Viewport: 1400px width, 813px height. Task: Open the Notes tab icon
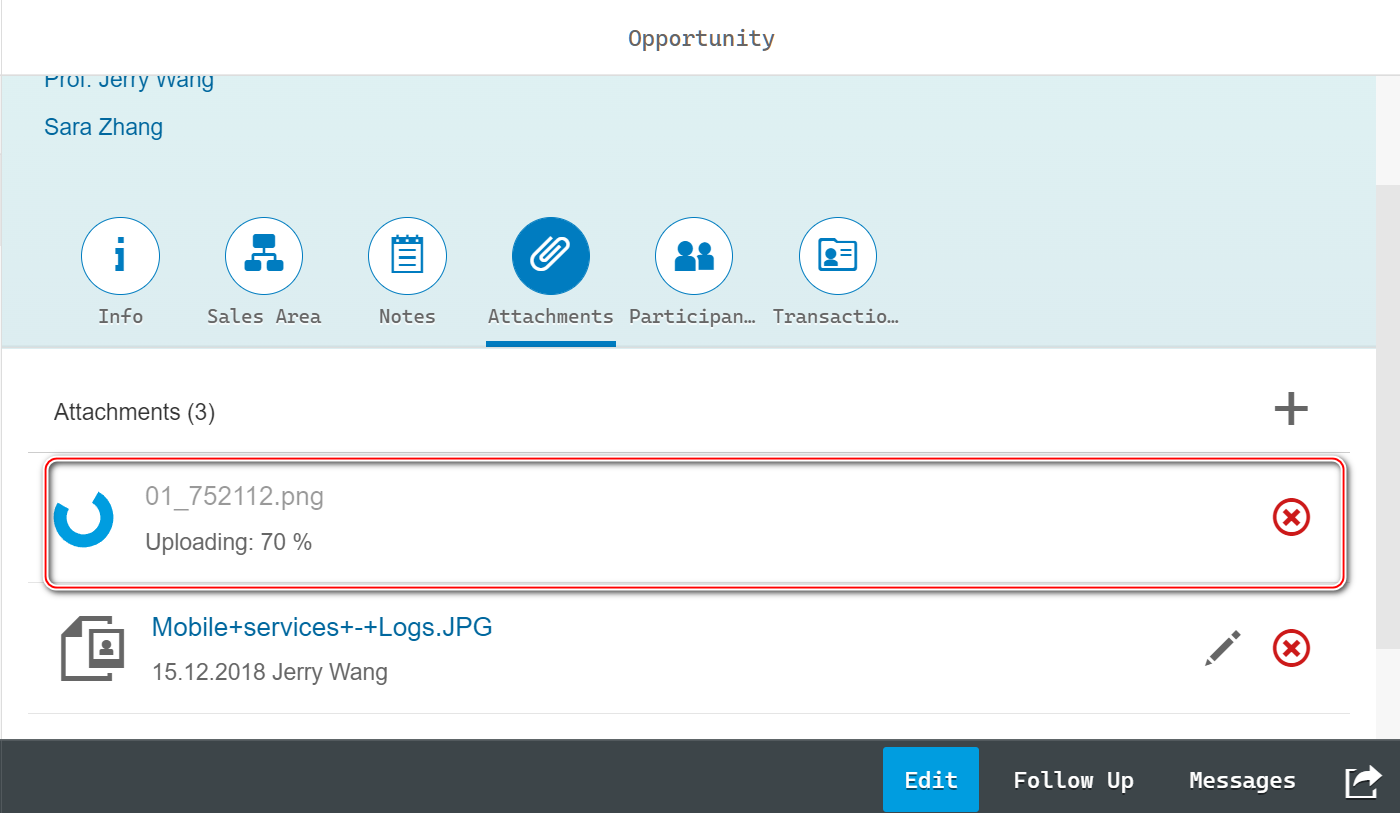click(407, 257)
